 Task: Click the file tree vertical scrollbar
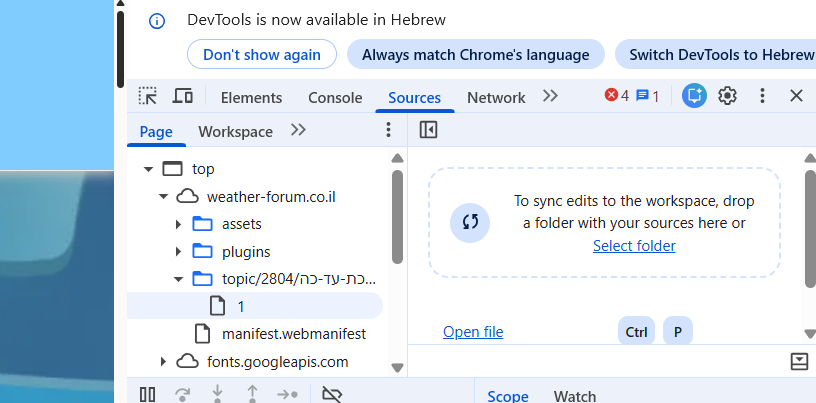click(x=397, y=215)
